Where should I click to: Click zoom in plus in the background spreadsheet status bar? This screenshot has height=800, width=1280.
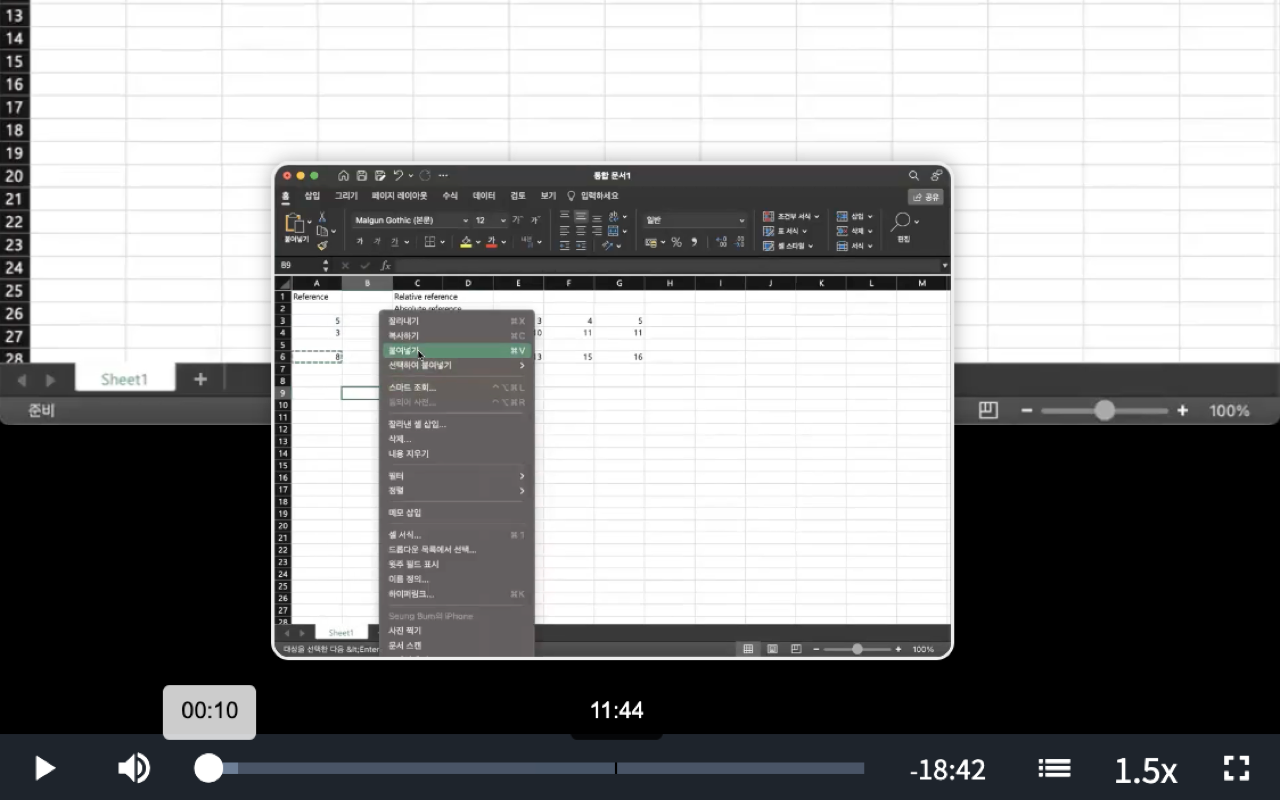[1183, 410]
